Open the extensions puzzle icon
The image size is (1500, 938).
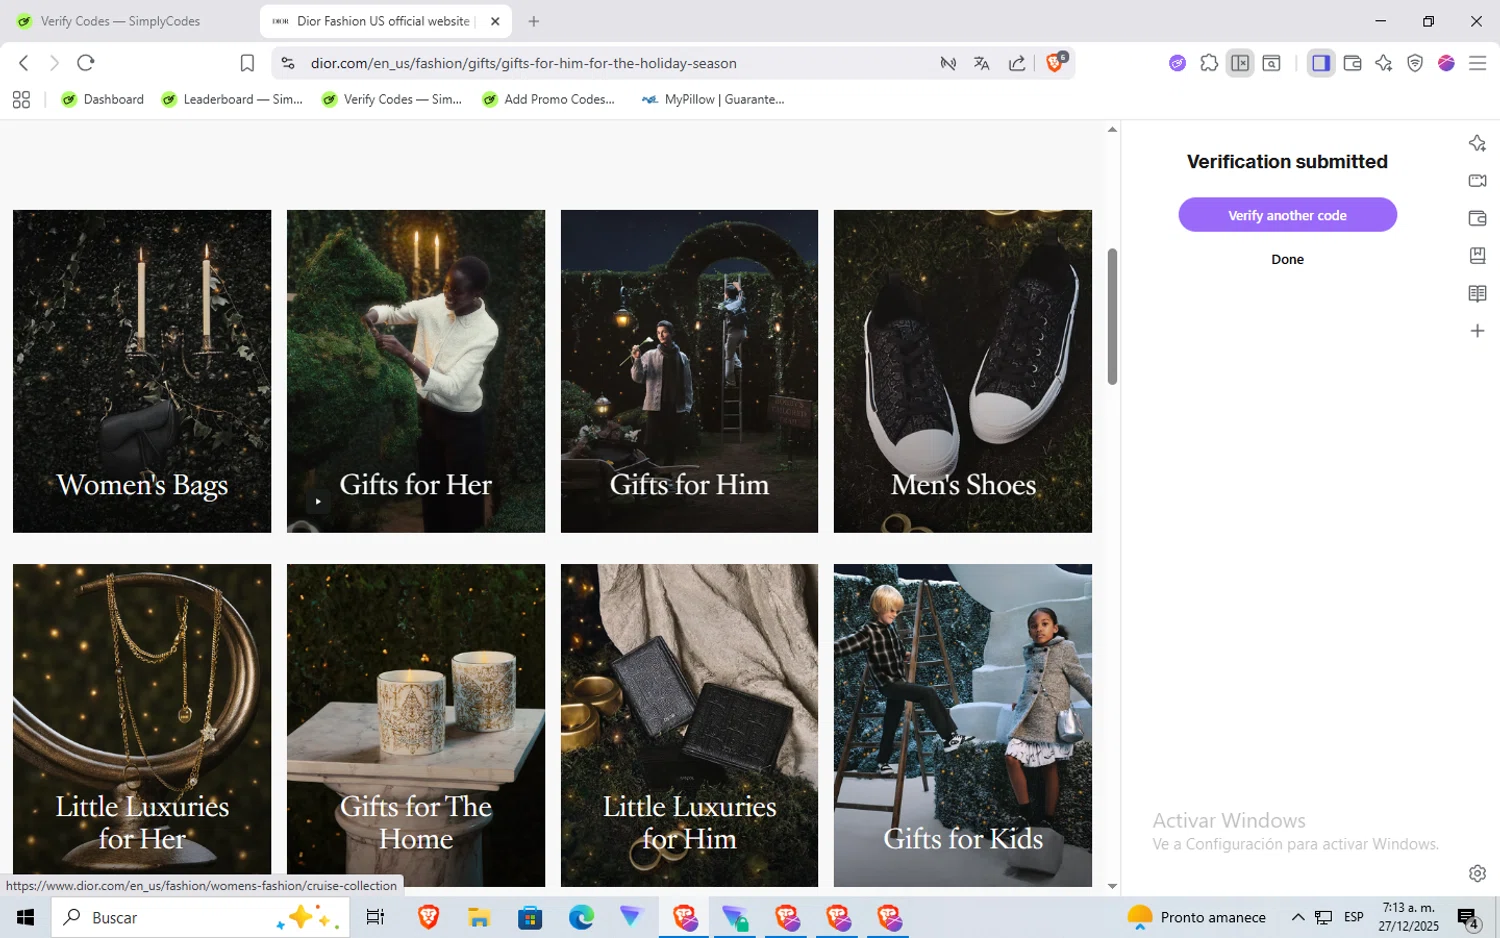coord(1209,63)
